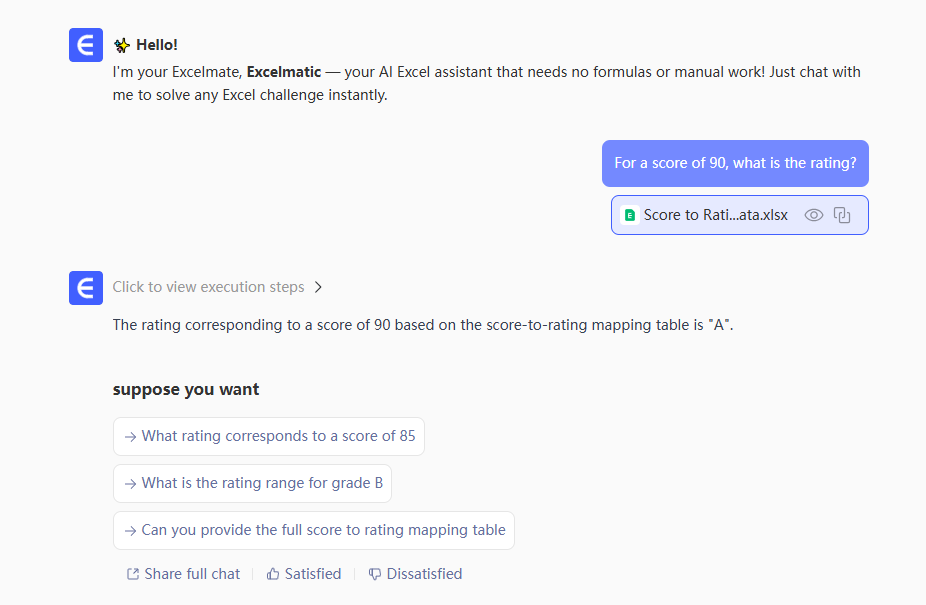Ask for the full score to rating mapping table
This screenshot has height=605, width=926.
(323, 530)
